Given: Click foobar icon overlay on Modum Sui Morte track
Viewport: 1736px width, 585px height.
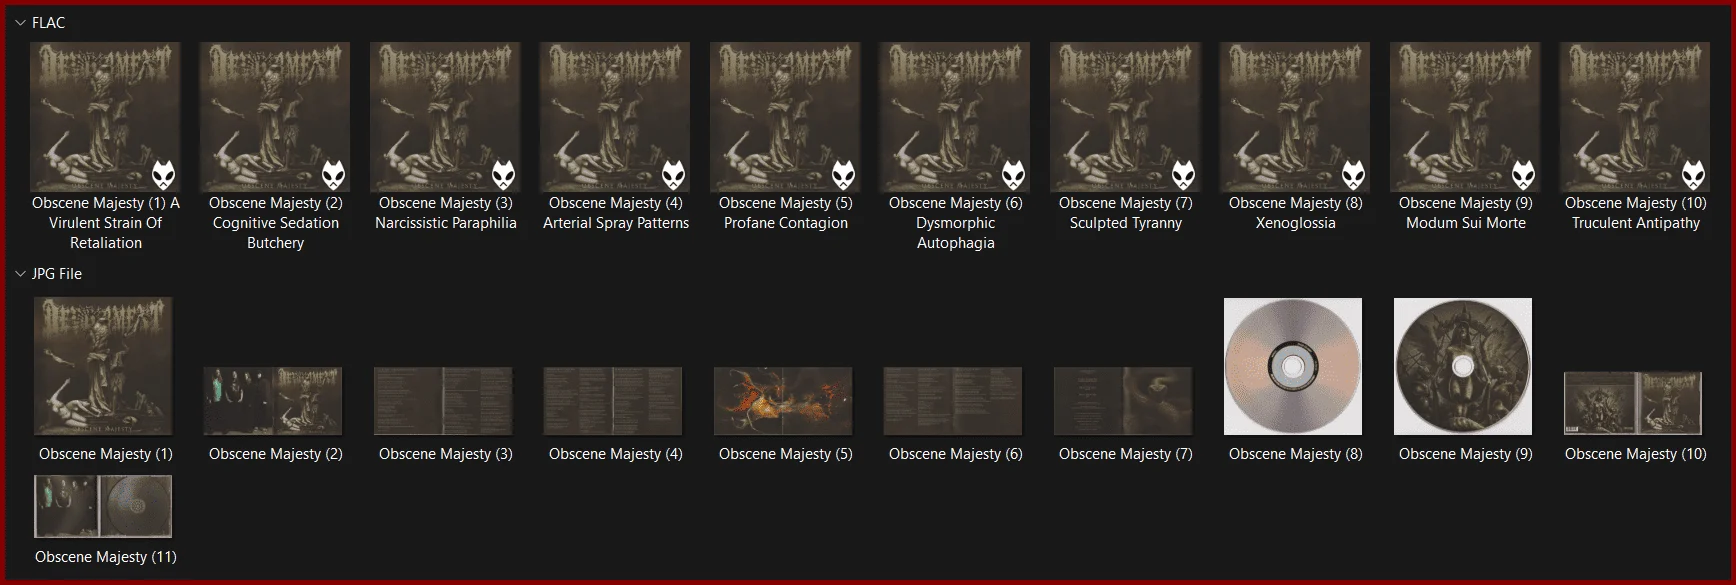Looking at the screenshot, I should 1524,175.
